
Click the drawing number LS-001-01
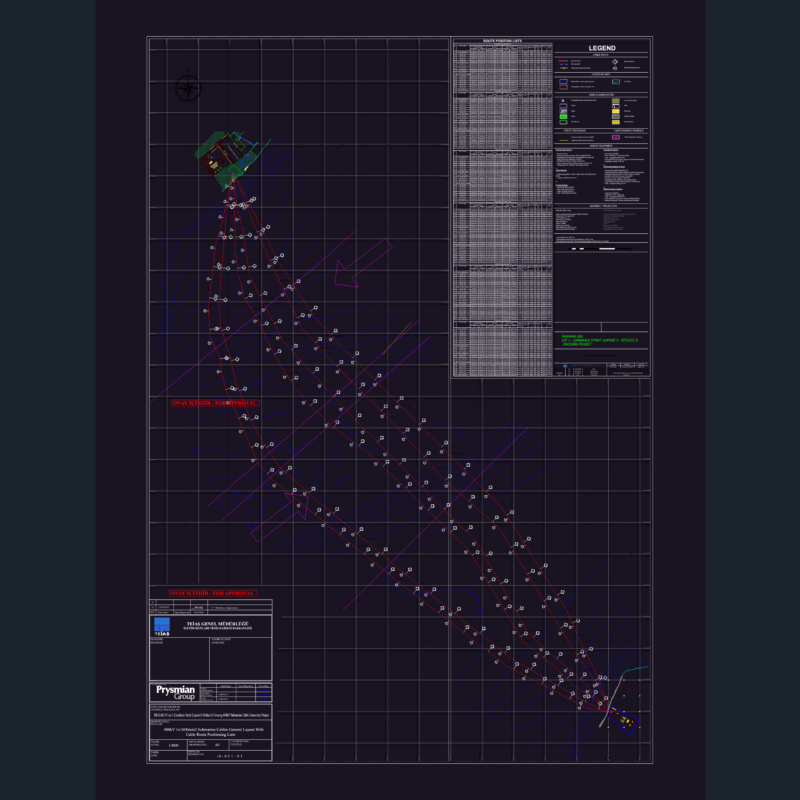pos(230,756)
